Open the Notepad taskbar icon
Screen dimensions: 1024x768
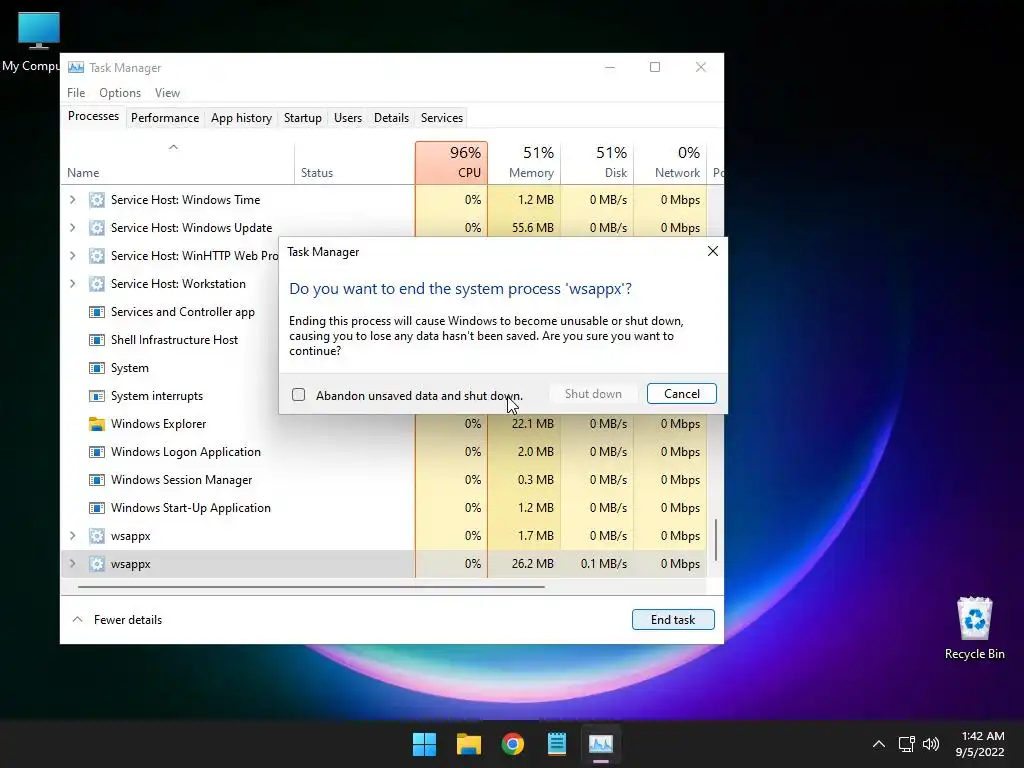click(556, 744)
